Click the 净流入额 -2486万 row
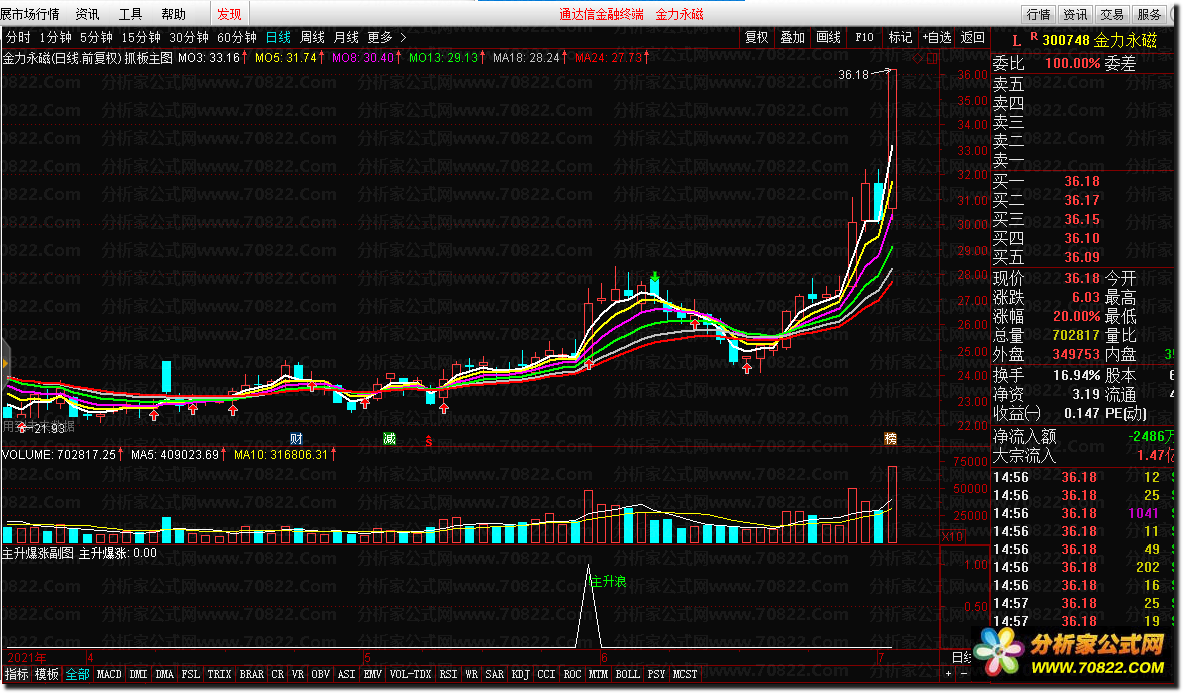The height and width of the screenshot is (693, 1184). [x=1083, y=436]
